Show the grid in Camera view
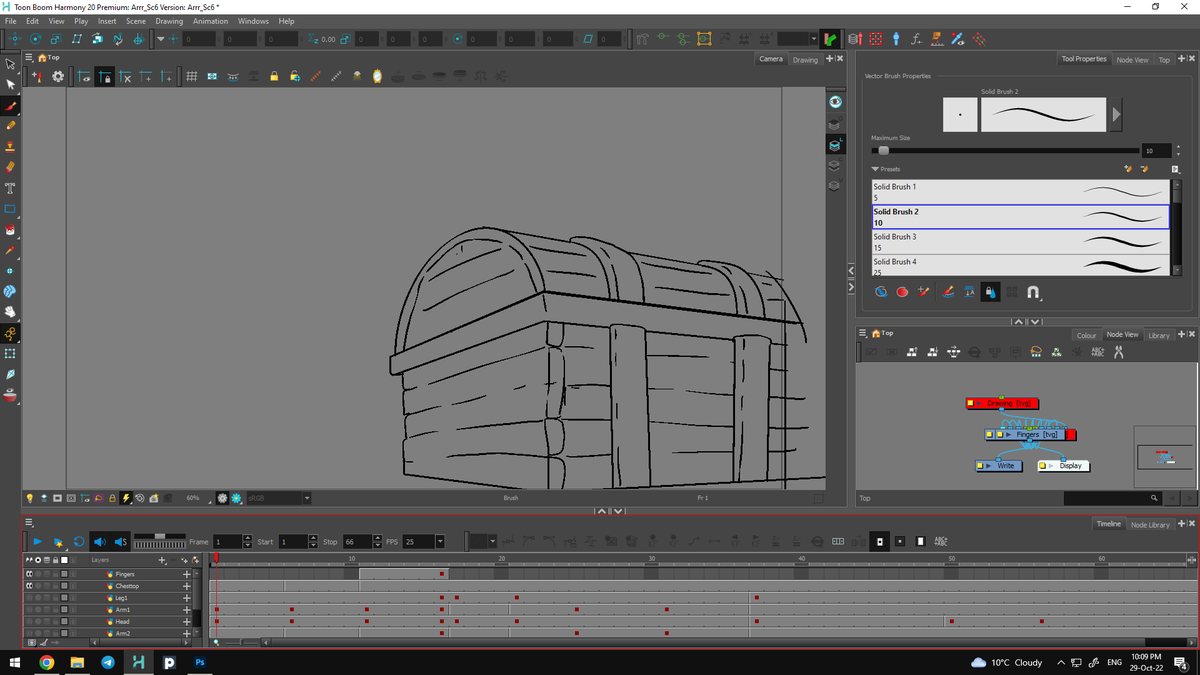The height and width of the screenshot is (675, 1200). (x=191, y=77)
